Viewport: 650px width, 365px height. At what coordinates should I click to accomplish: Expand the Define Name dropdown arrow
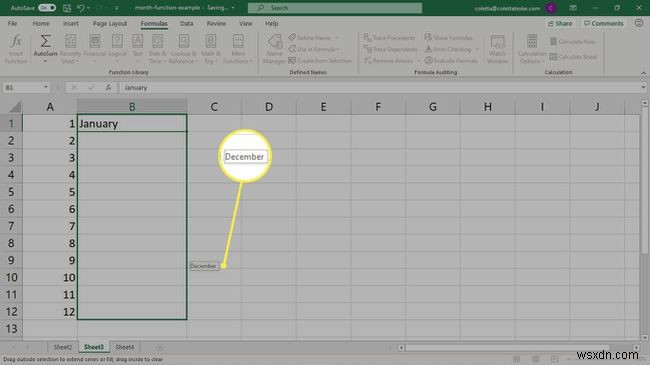coord(337,38)
